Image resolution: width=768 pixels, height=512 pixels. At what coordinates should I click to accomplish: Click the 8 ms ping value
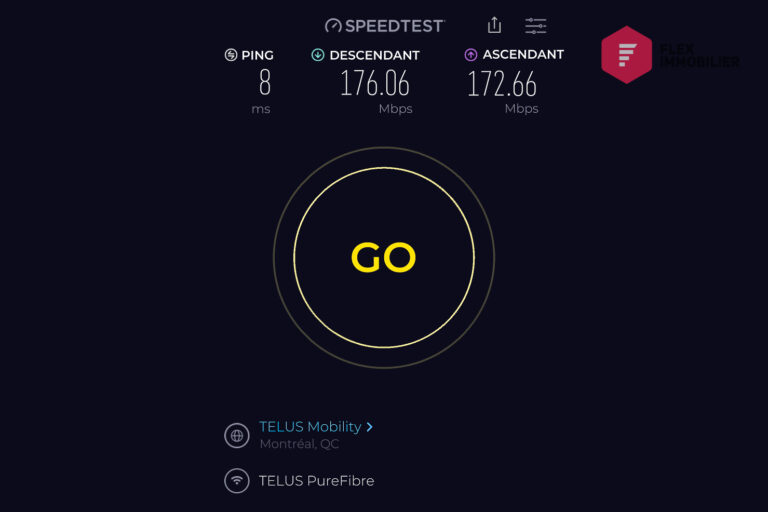264,82
